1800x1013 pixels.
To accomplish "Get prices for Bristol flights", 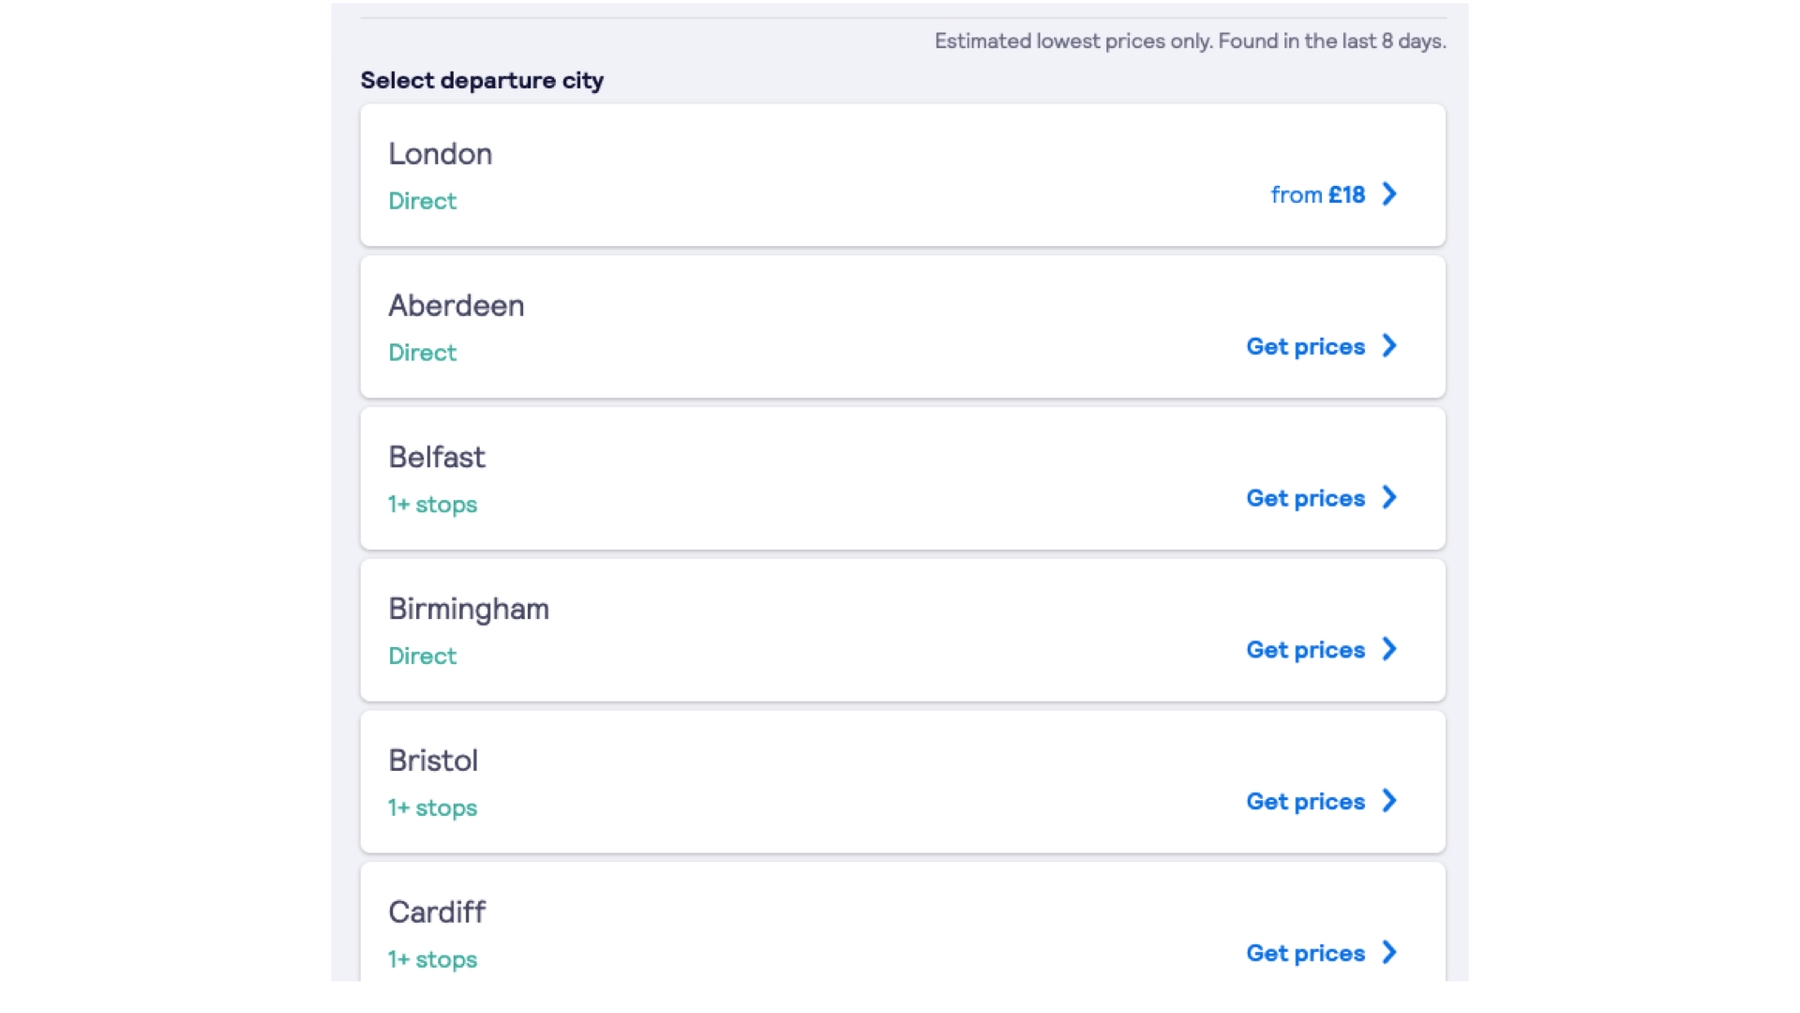I will (1305, 802).
